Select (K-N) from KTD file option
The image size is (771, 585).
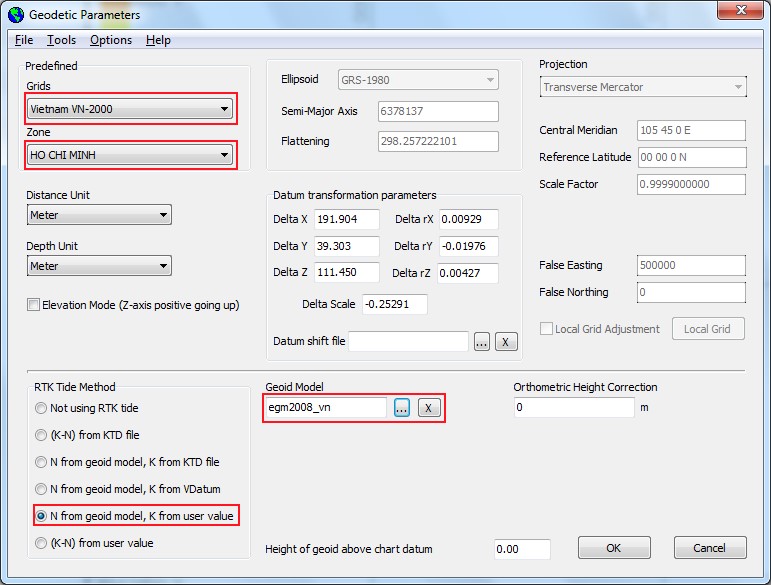[41, 435]
